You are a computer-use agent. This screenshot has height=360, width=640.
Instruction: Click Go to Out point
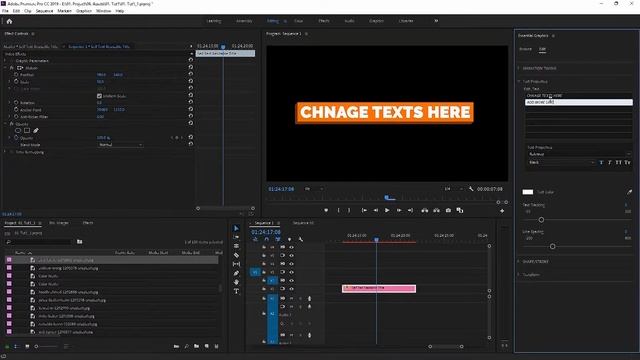tap(410, 210)
